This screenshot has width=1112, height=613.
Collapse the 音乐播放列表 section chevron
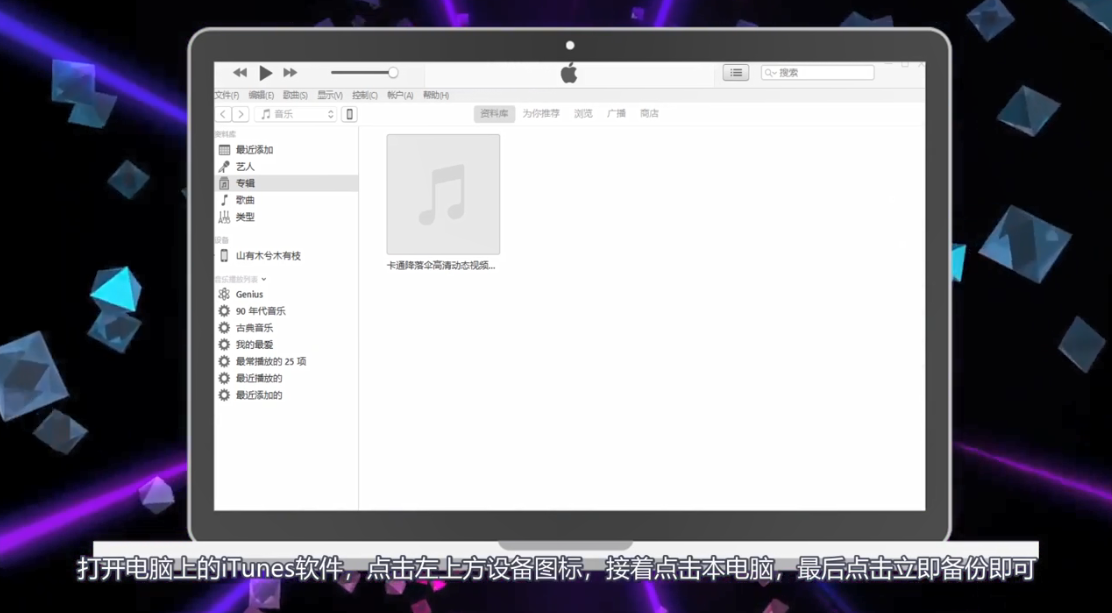click(264, 280)
